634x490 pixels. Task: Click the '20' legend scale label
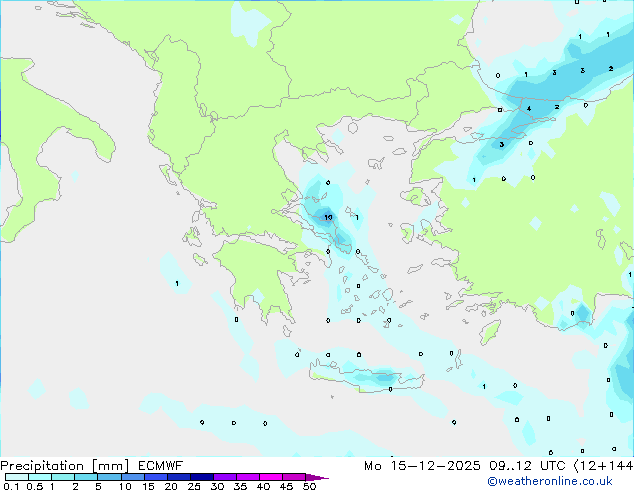click(x=171, y=486)
